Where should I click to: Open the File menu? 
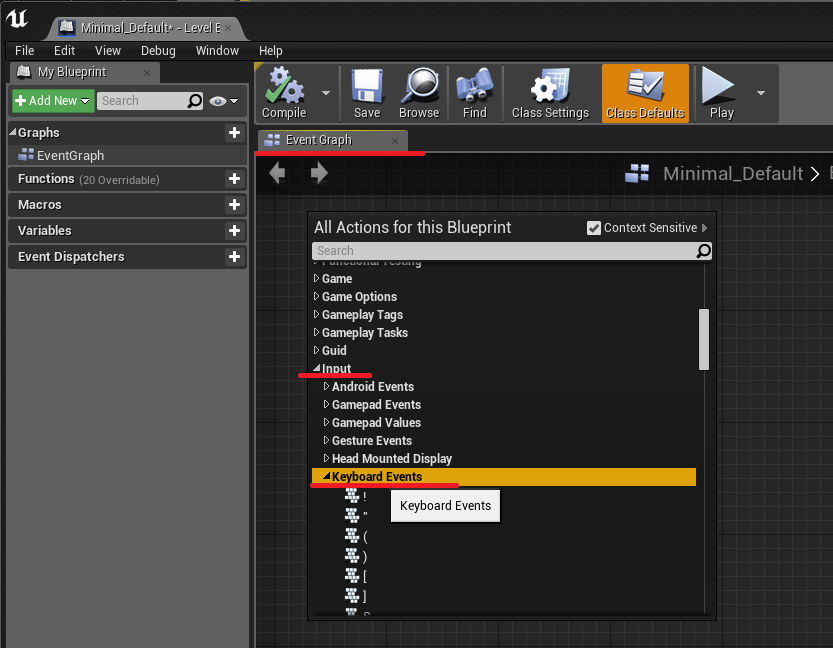[x=24, y=50]
